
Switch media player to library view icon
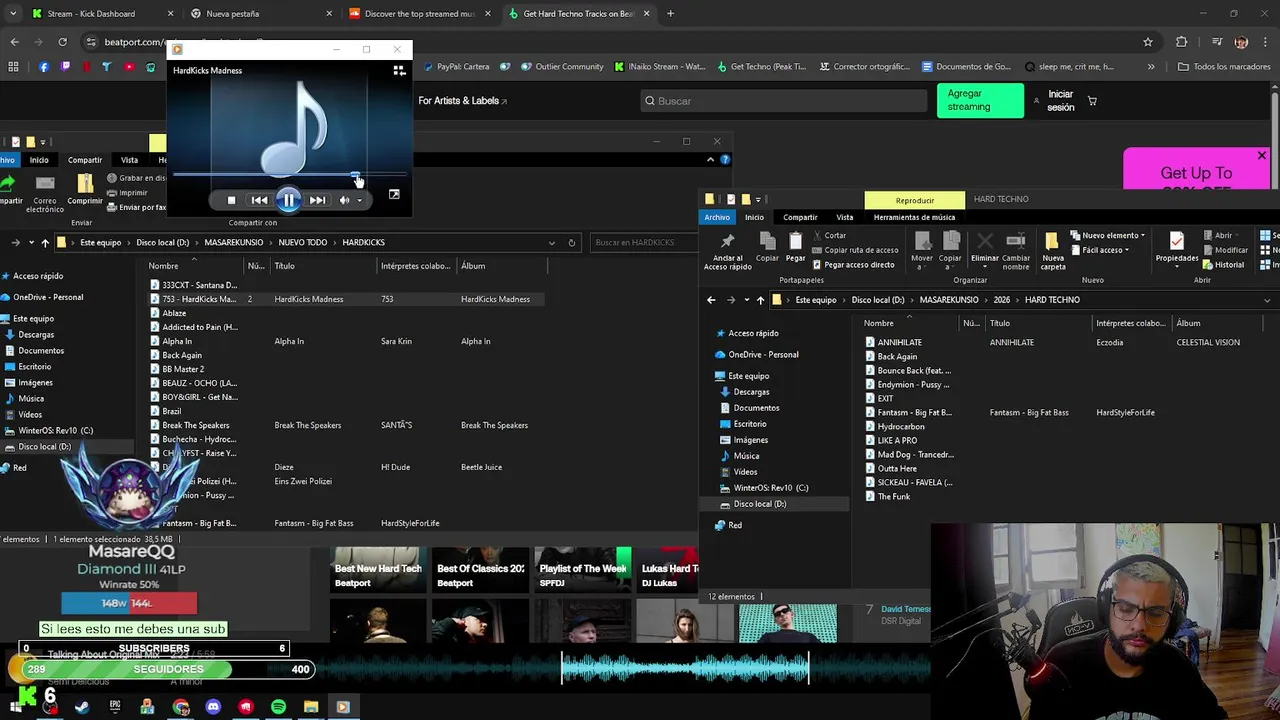[399, 70]
